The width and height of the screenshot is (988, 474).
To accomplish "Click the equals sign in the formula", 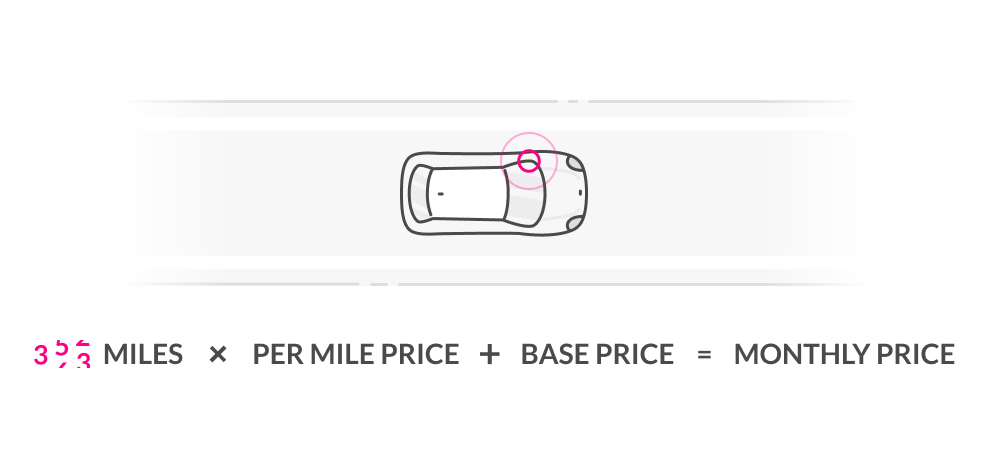I will [704, 356].
